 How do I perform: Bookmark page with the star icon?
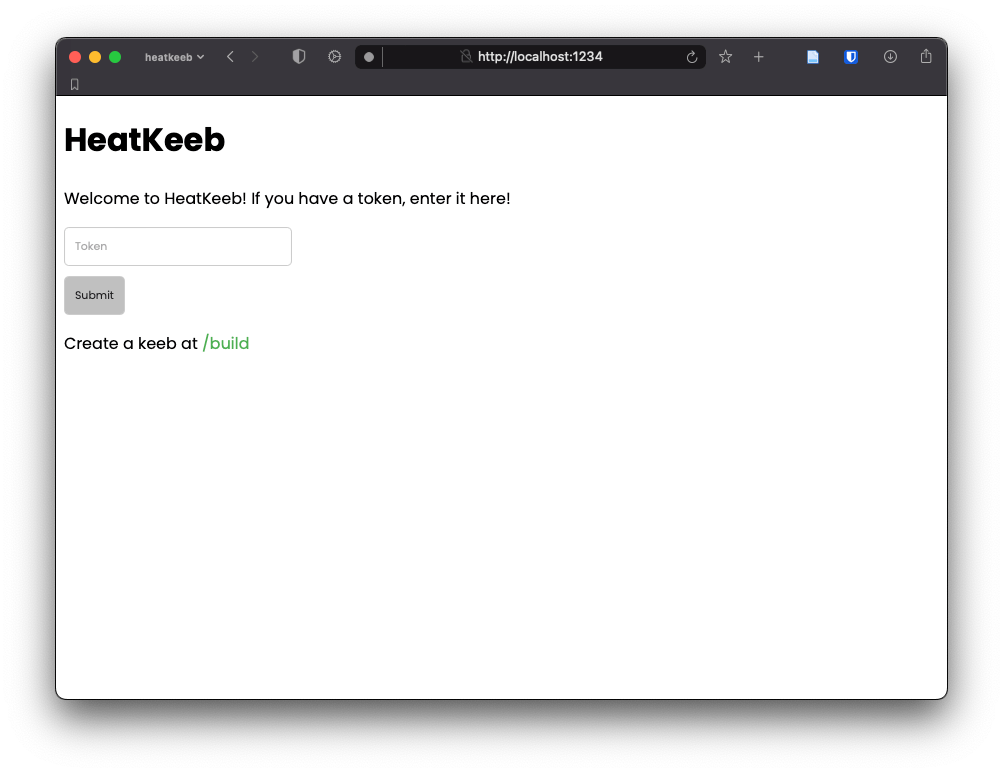[725, 57]
